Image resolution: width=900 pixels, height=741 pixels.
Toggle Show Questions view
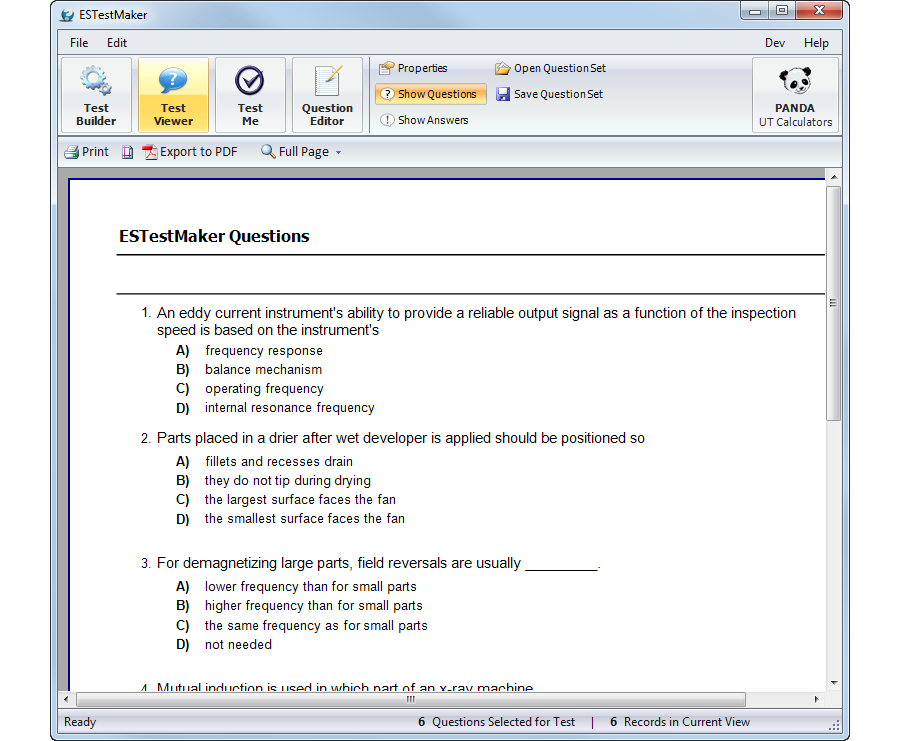(430, 94)
